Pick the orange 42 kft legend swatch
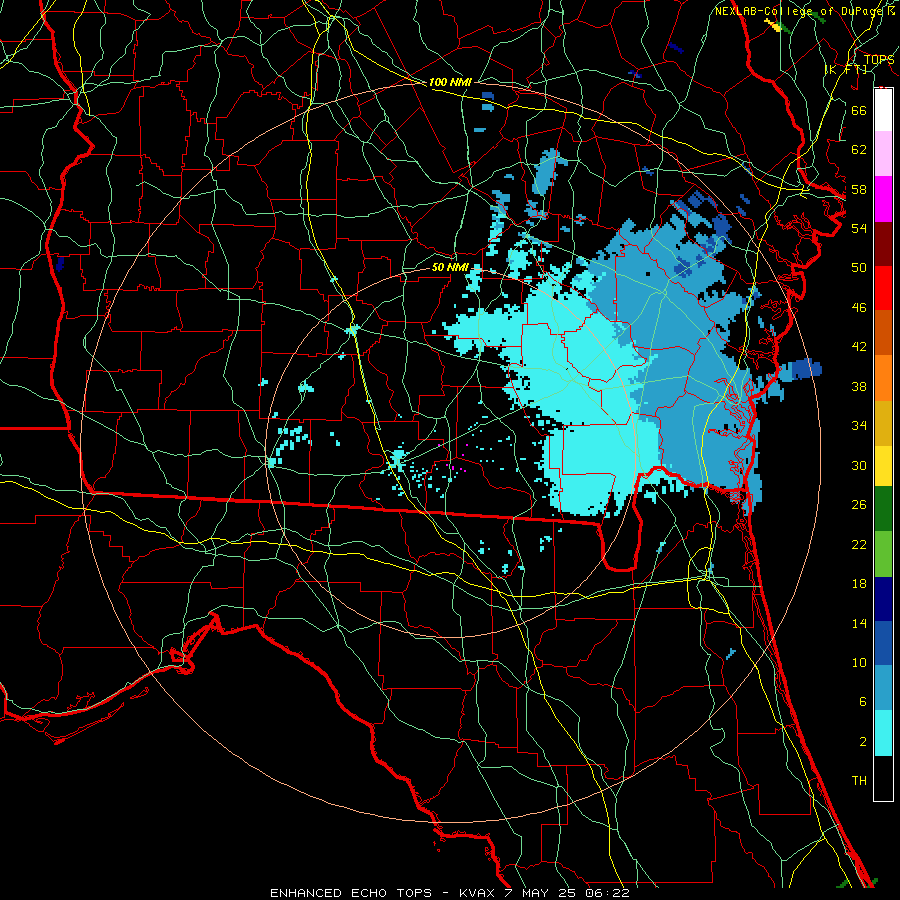Screen dimensions: 900x900 point(883,378)
